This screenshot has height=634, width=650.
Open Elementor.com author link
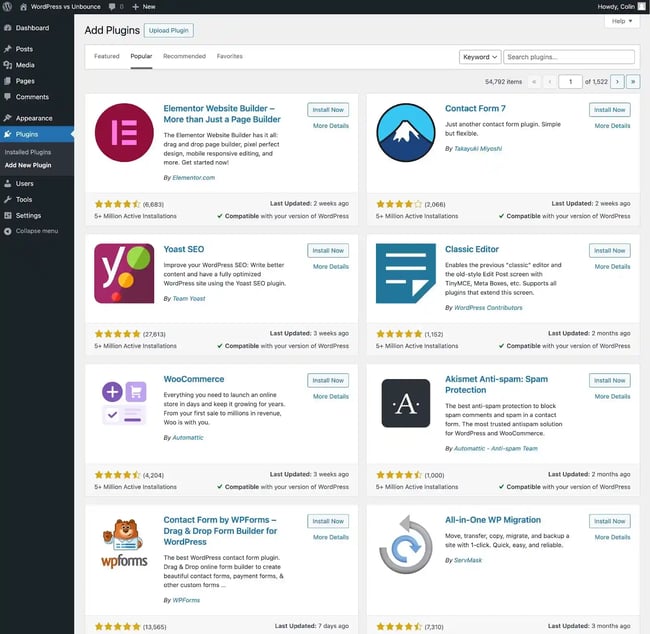[194, 177]
